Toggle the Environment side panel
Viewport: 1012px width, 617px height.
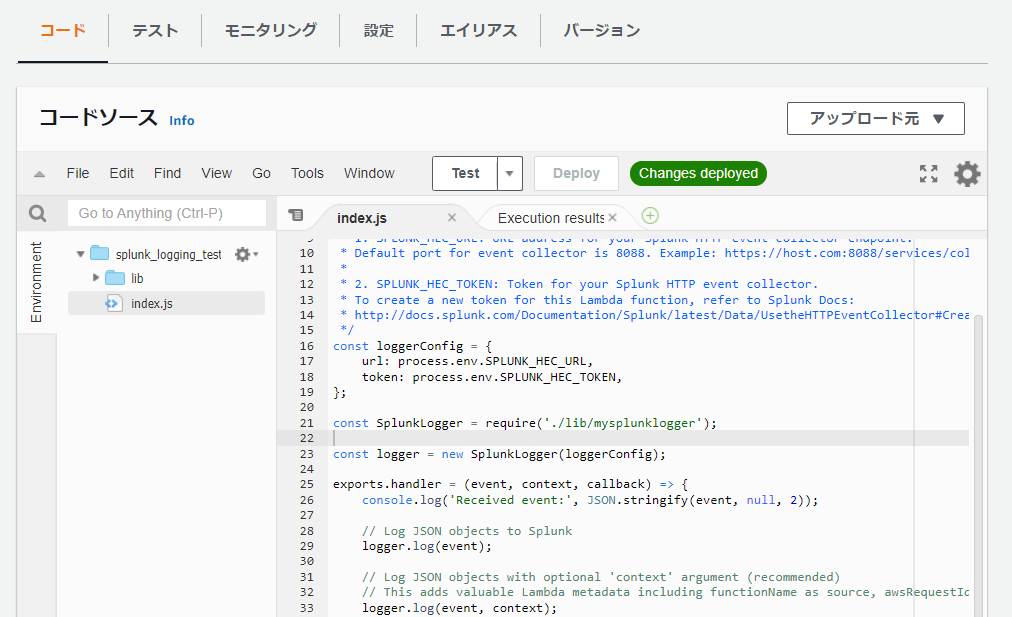(x=36, y=282)
